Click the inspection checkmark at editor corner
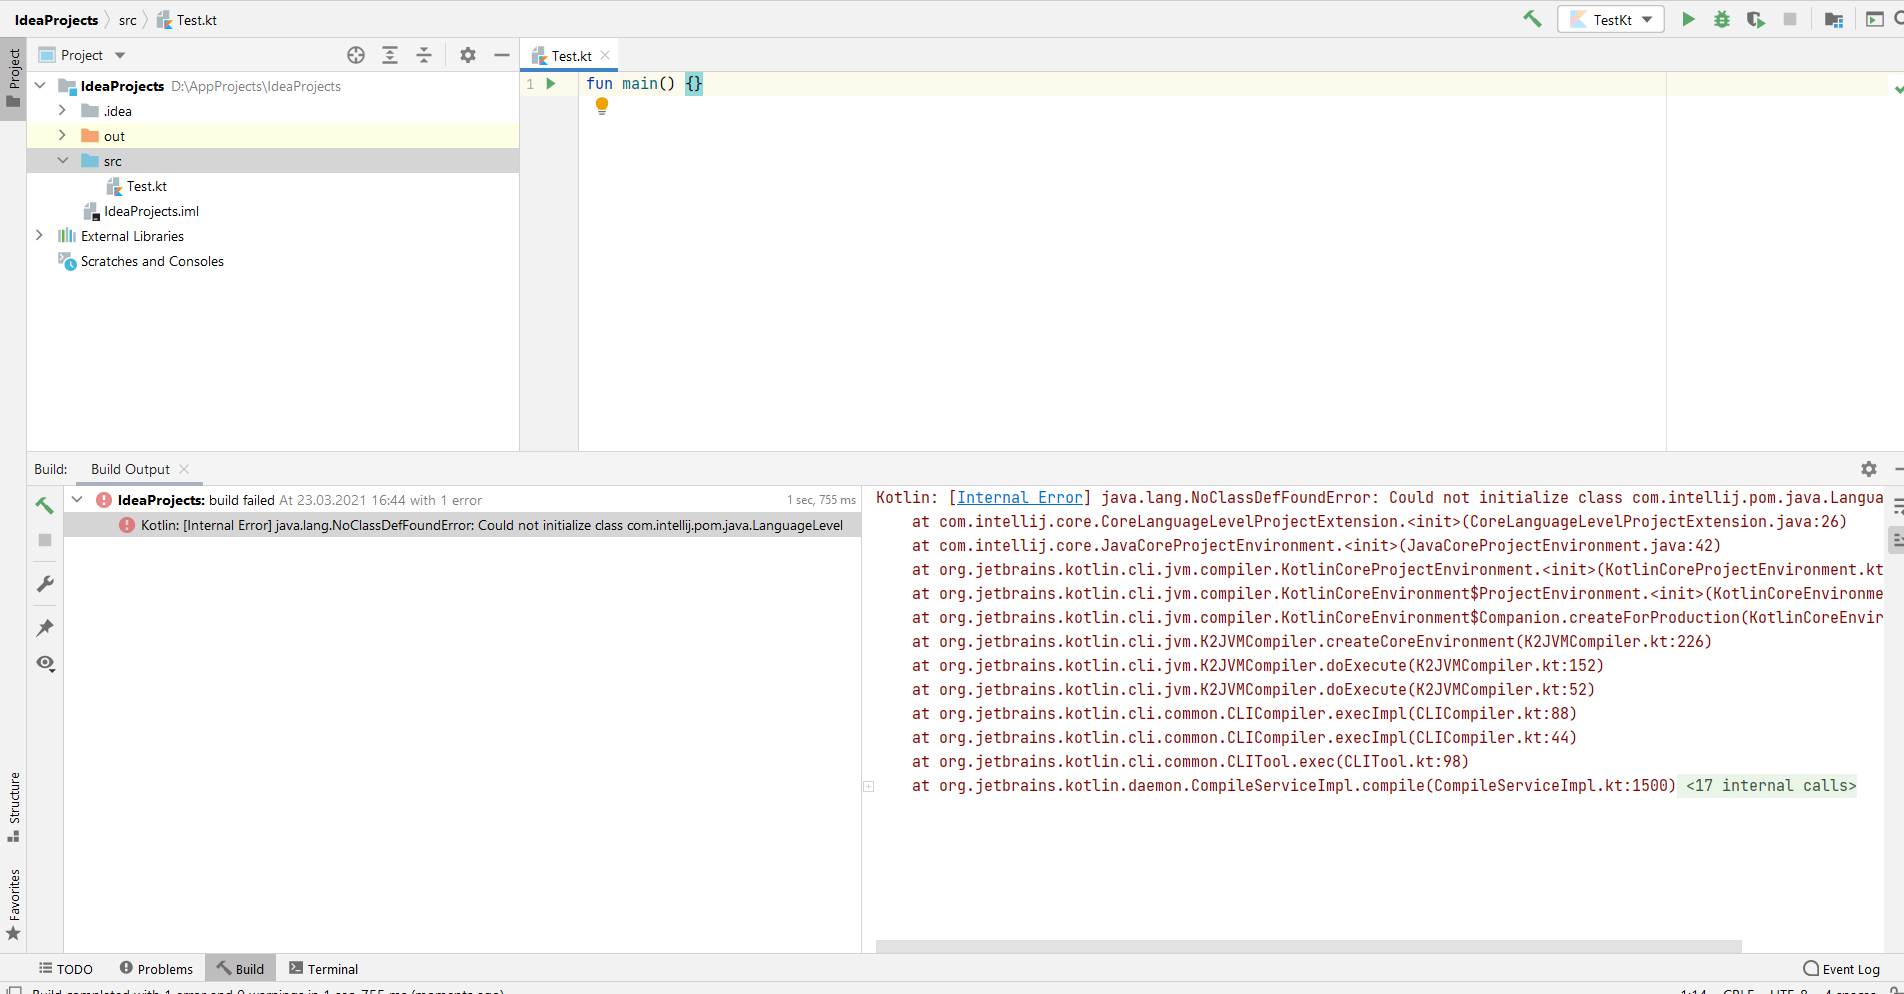The height and width of the screenshot is (994, 1904). [x=1898, y=89]
